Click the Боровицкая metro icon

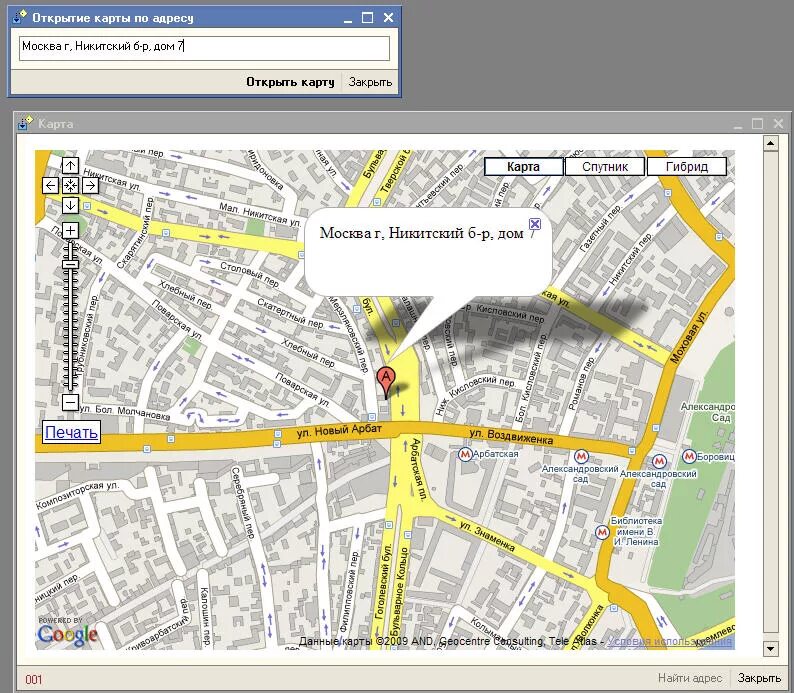pyautogui.click(x=689, y=456)
